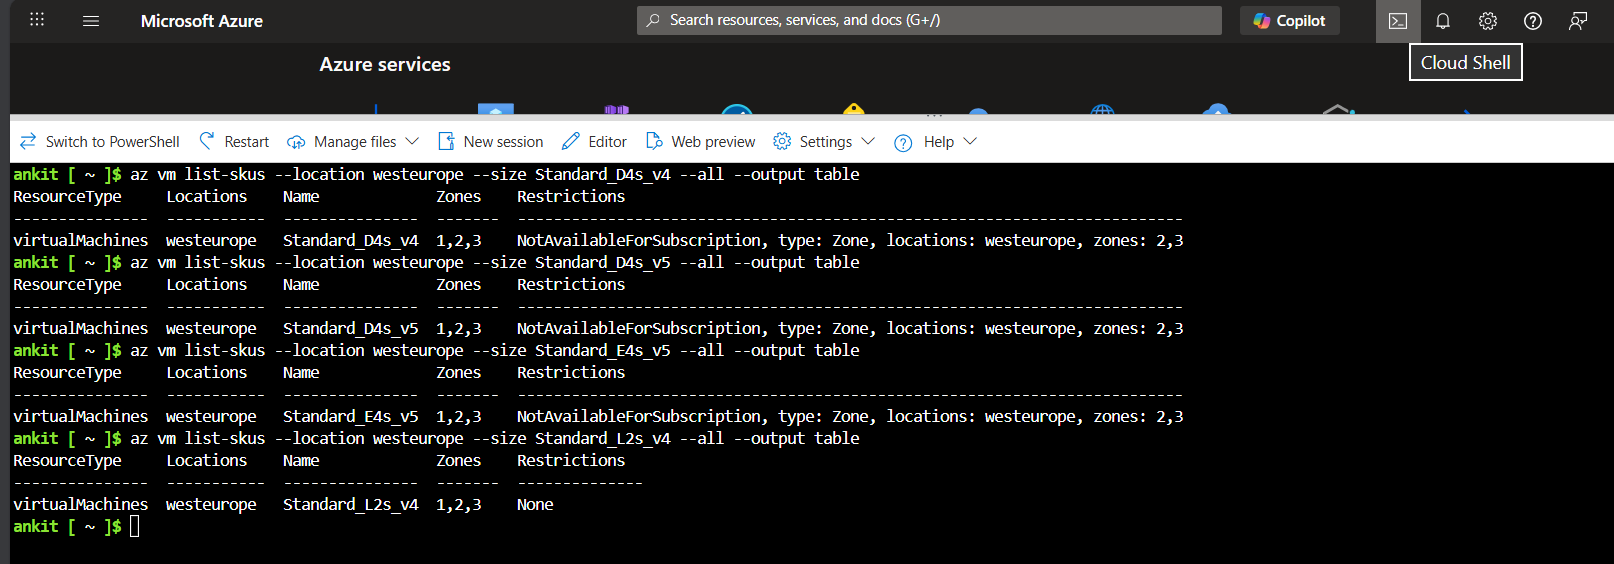Click the Manage files cloud upload icon
The width and height of the screenshot is (1614, 564).
click(x=296, y=142)
